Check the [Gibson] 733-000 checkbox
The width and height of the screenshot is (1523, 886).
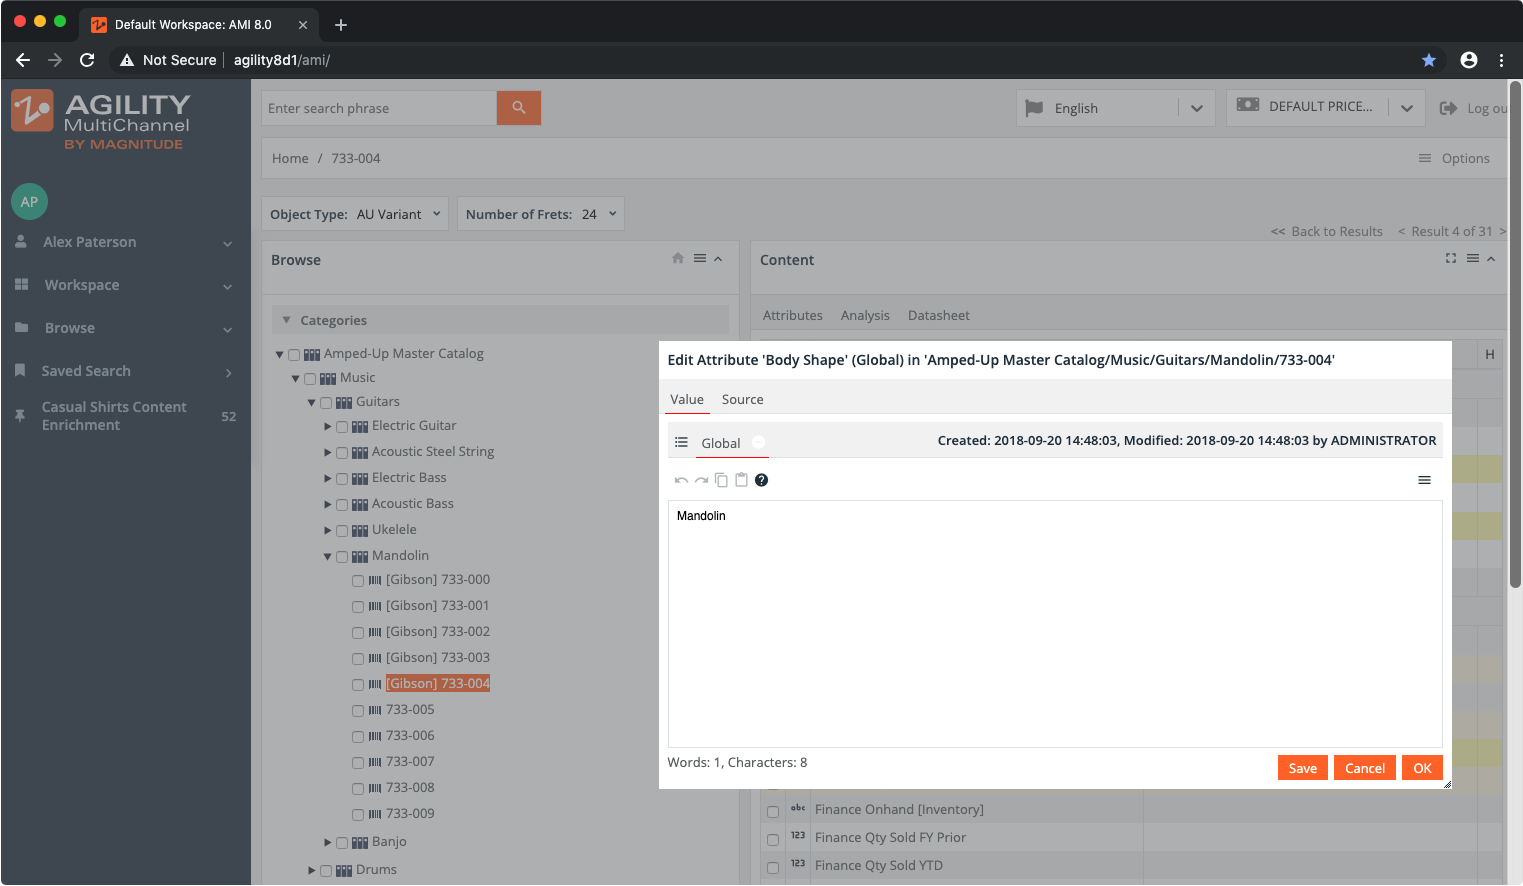[x=358, y=581]
